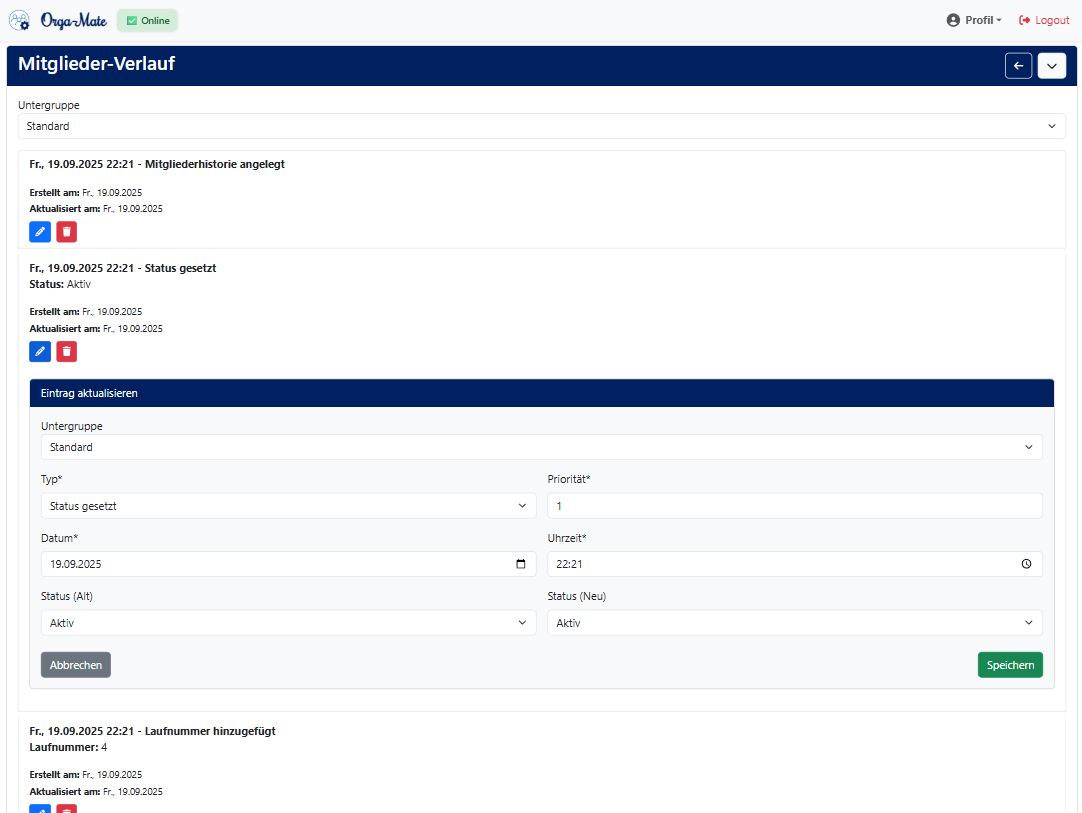Click the Online status badge
The image size is (1082, 813).
pos(147,20)
